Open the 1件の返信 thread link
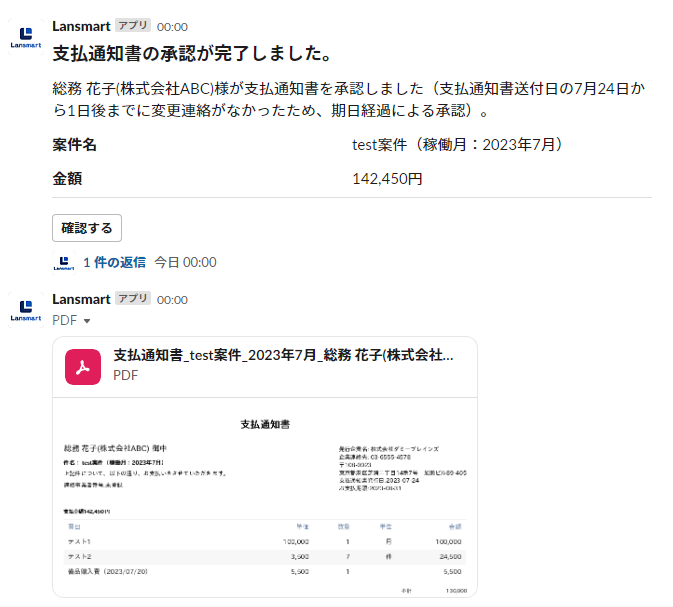 pyautogui.click(x=115, y=262)
